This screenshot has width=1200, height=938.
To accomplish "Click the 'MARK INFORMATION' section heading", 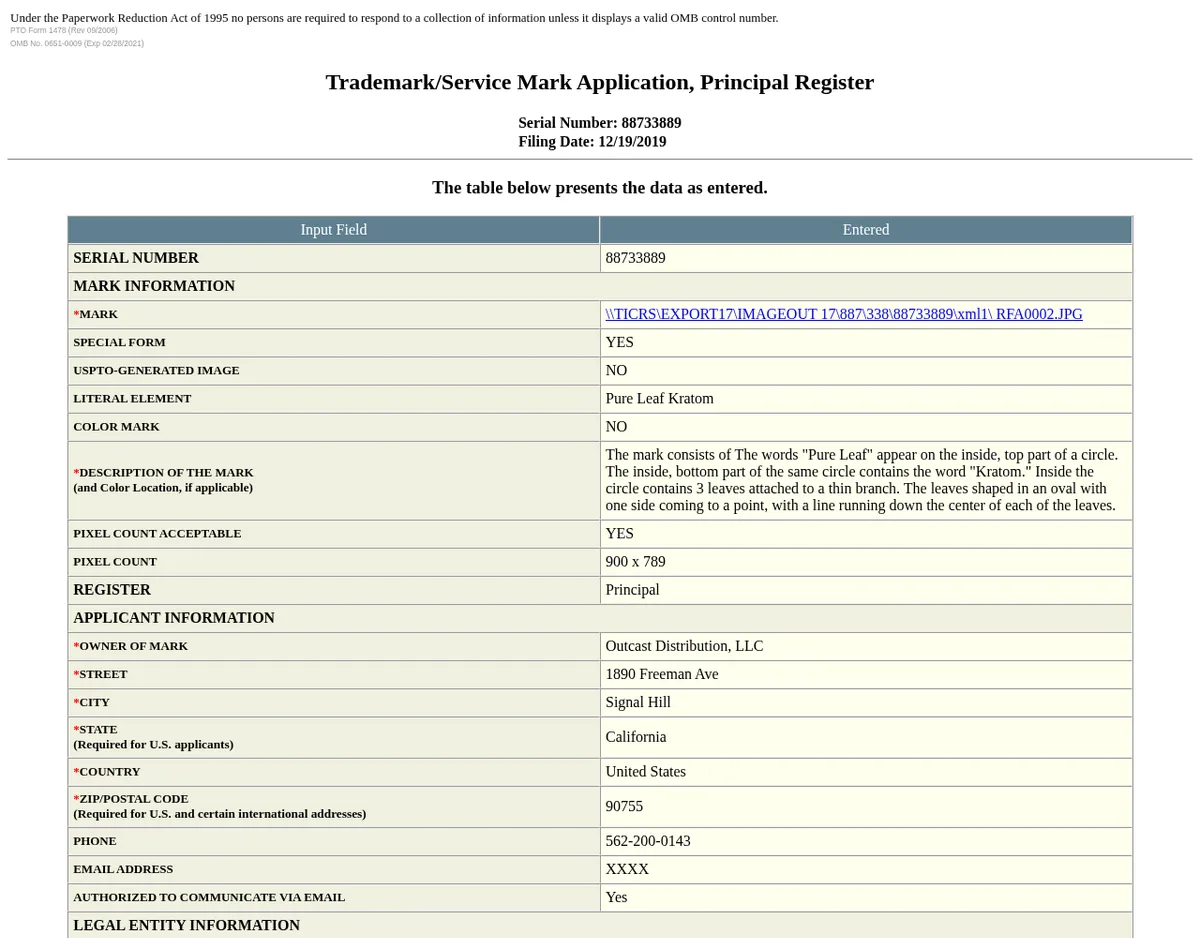I will pyautogui.click(x=154, y=286).
